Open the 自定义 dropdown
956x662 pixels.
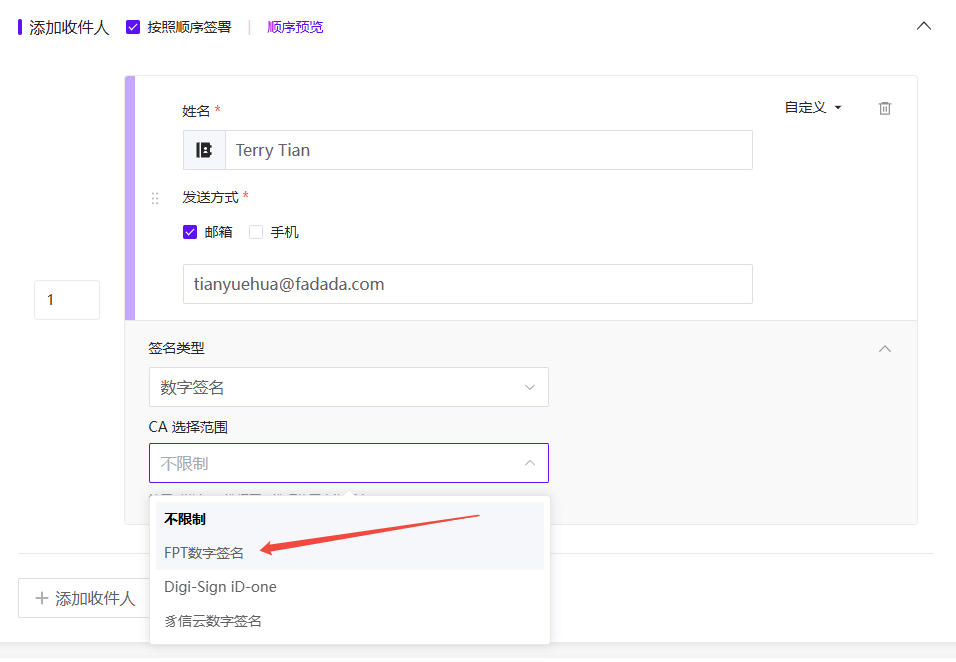pyautogui.click(x=813, y=107)
